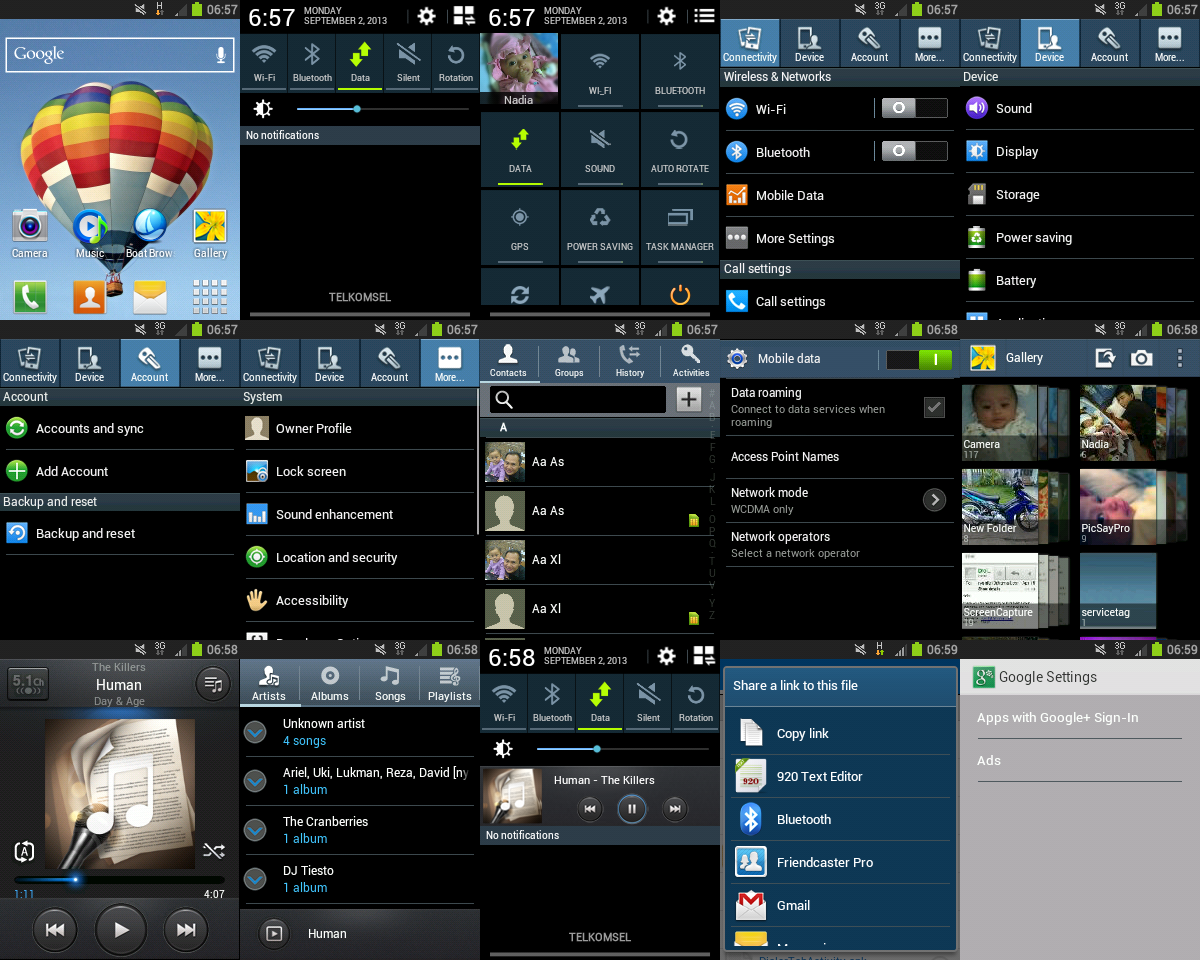Expand the DJ Tiesto artist entry
The image size is (1200, 960).
point(256,879)
